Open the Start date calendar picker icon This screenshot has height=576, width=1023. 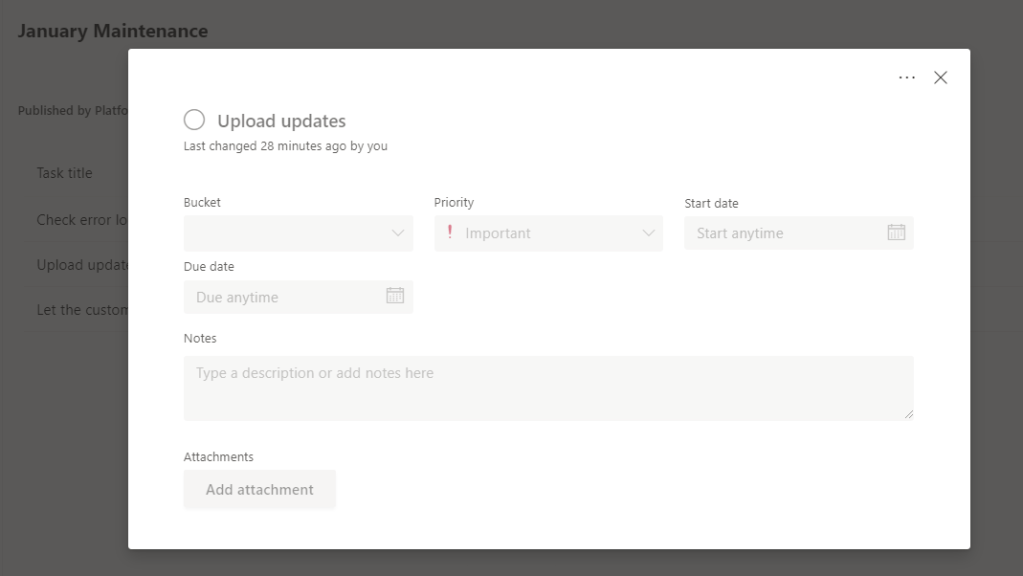coord(896,232)
